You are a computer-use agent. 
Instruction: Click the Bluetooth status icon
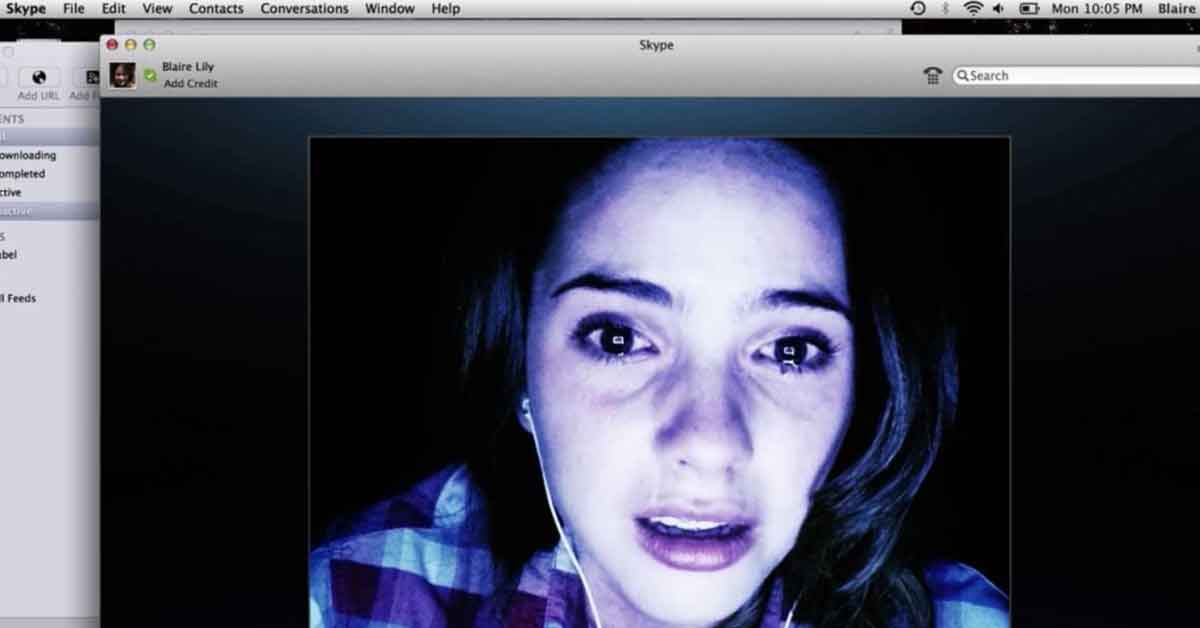945,8
